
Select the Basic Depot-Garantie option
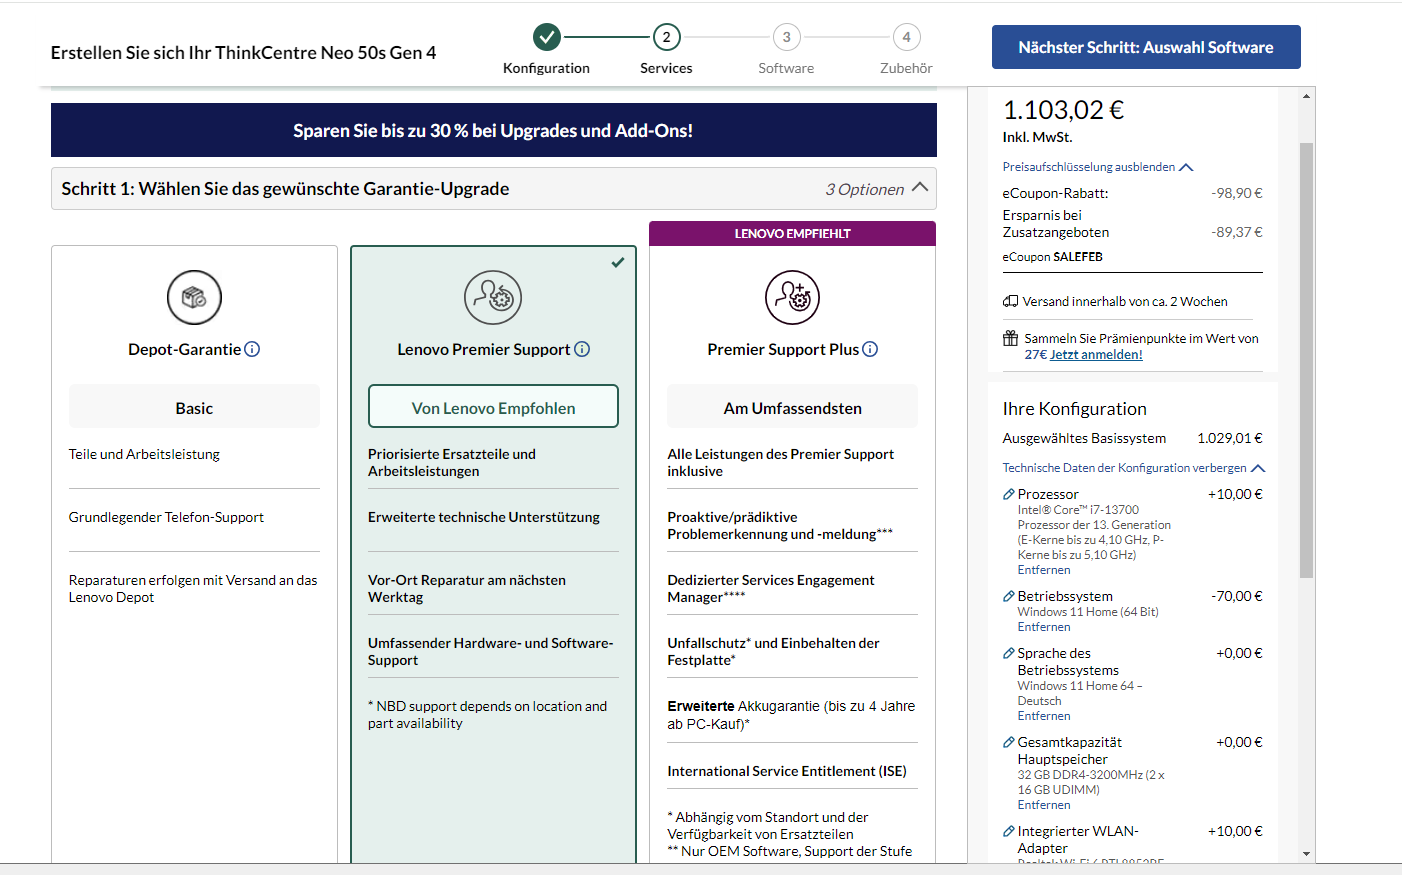[x=194, y=407]
